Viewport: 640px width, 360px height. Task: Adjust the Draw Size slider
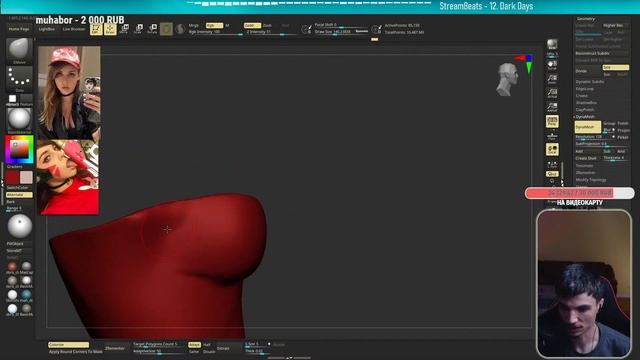pyautogui.click(x=341, y=32)
